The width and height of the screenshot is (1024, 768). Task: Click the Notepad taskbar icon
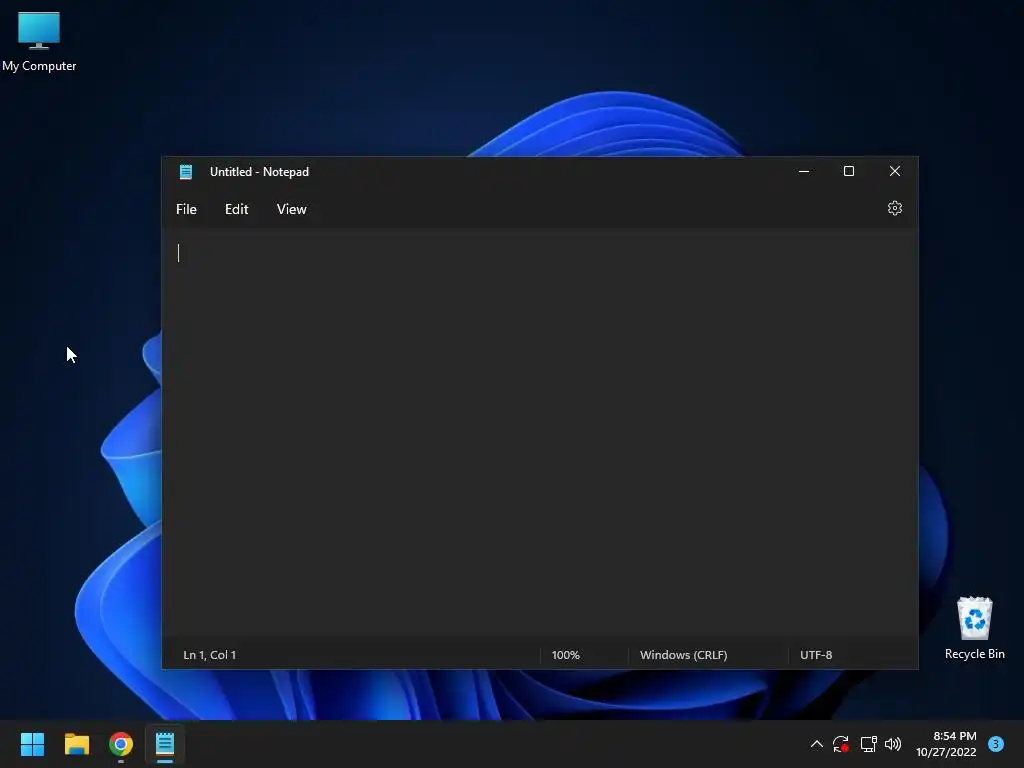[x=165, y=744]
